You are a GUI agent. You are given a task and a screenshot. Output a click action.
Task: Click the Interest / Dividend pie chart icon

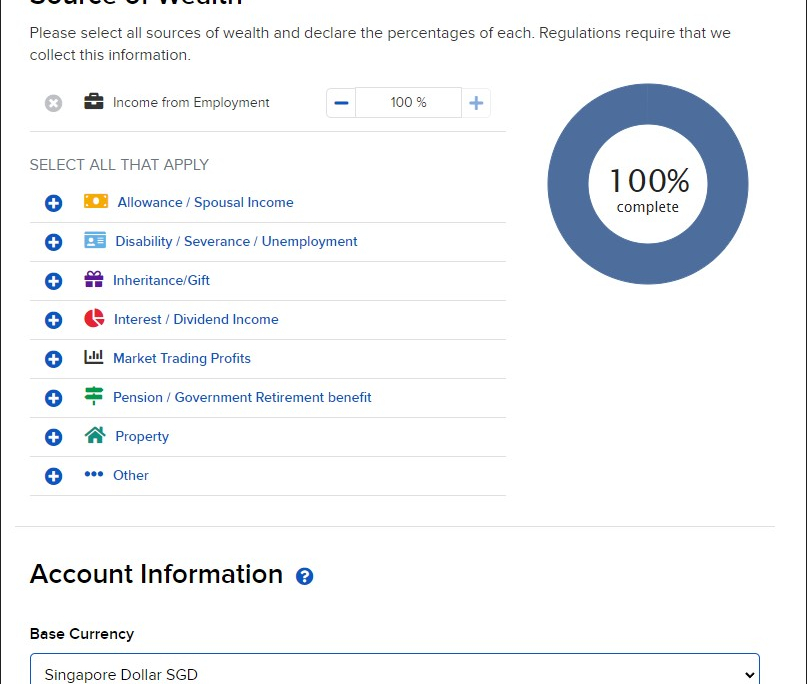coord(94,319)
